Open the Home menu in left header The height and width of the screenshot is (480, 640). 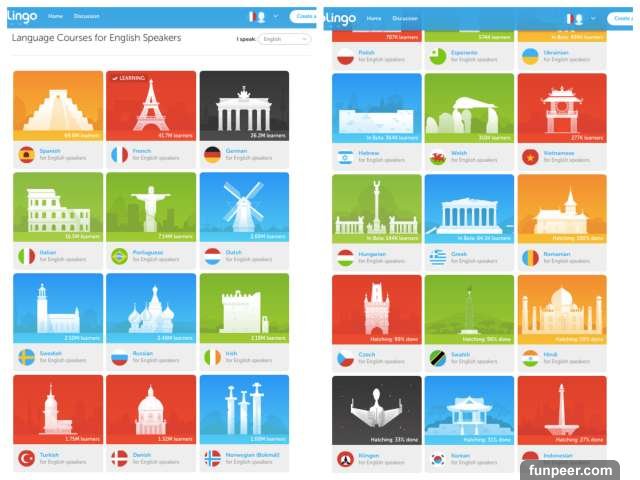coord(56,16)
